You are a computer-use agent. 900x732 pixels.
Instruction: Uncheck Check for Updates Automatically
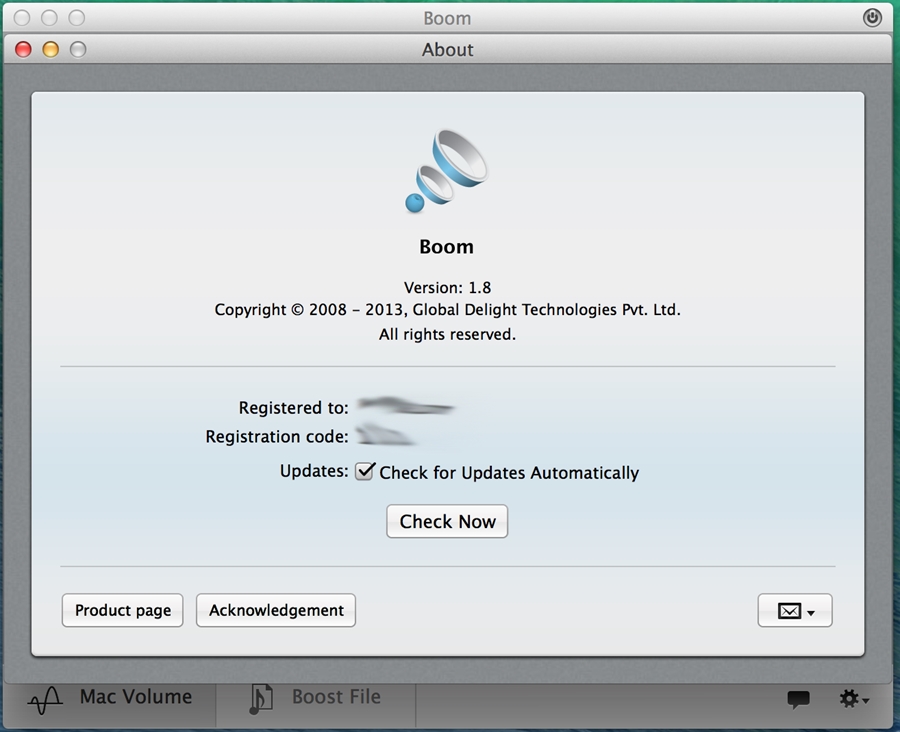click(364, 472)
